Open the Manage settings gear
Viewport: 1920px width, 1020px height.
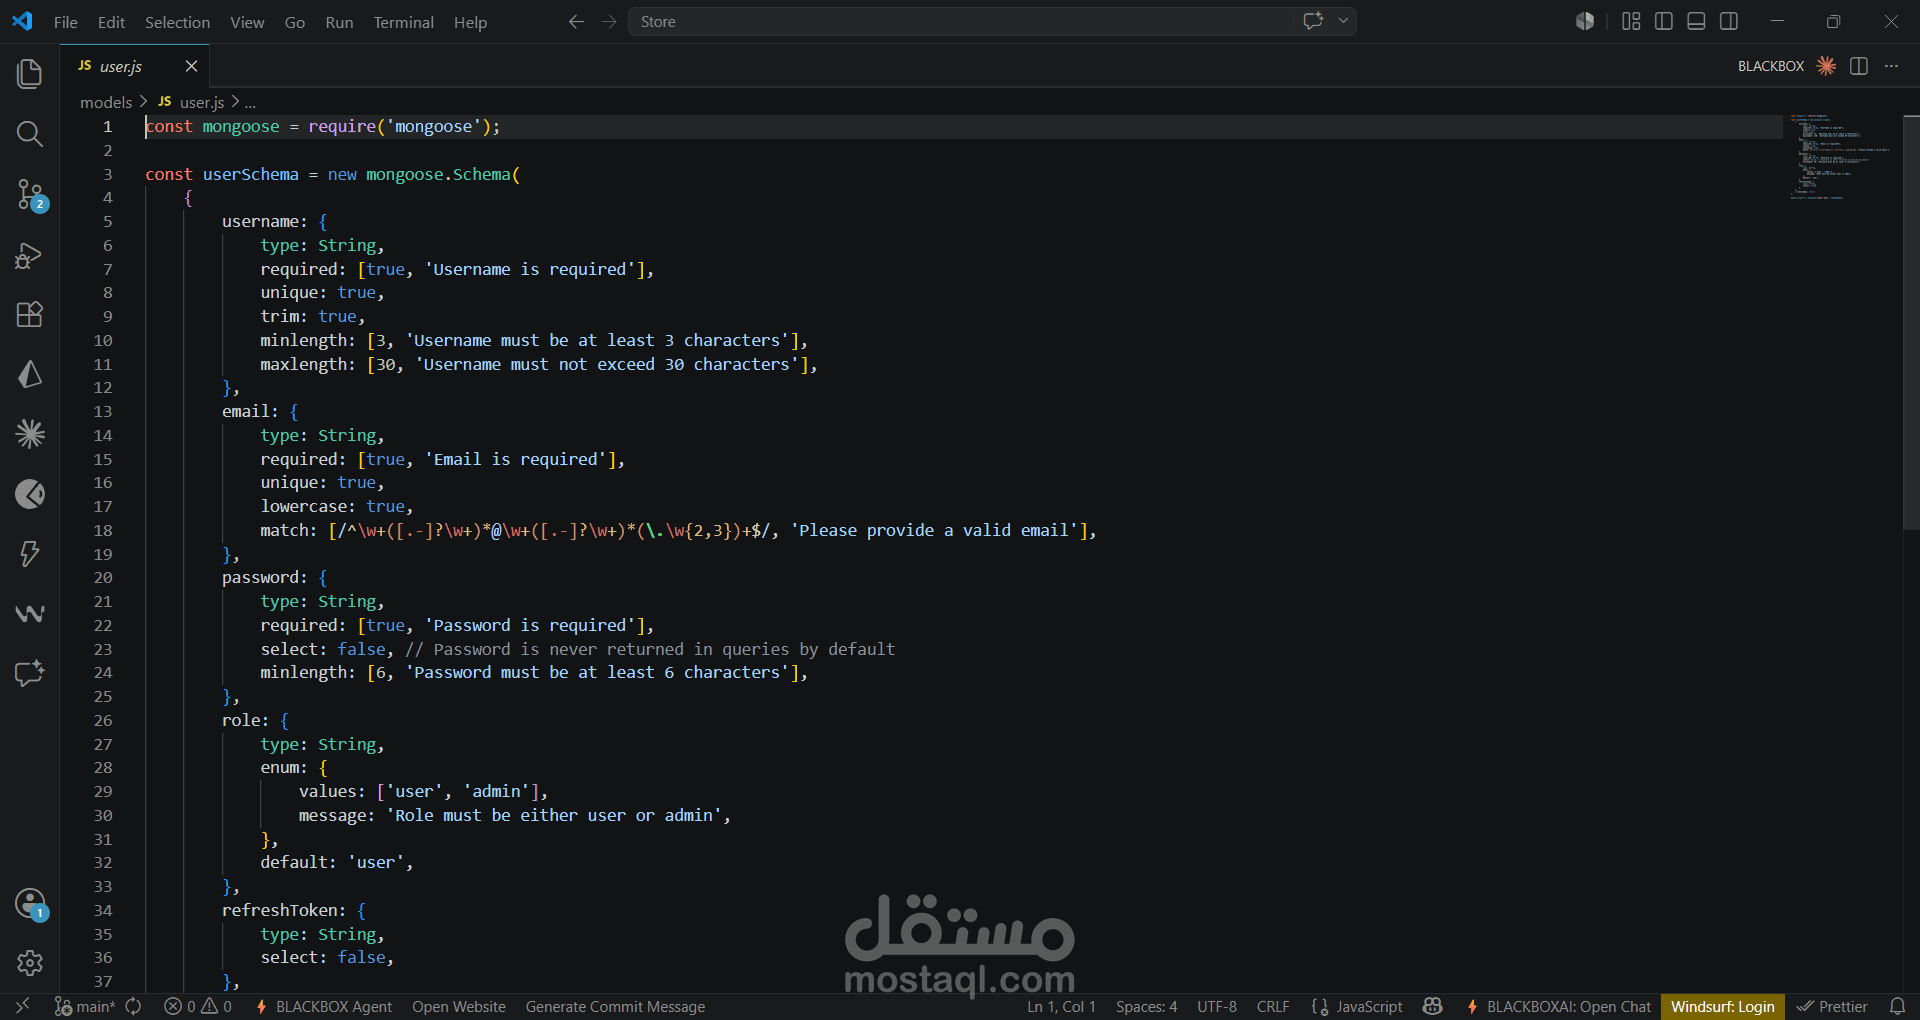click(x=30, y=963)
